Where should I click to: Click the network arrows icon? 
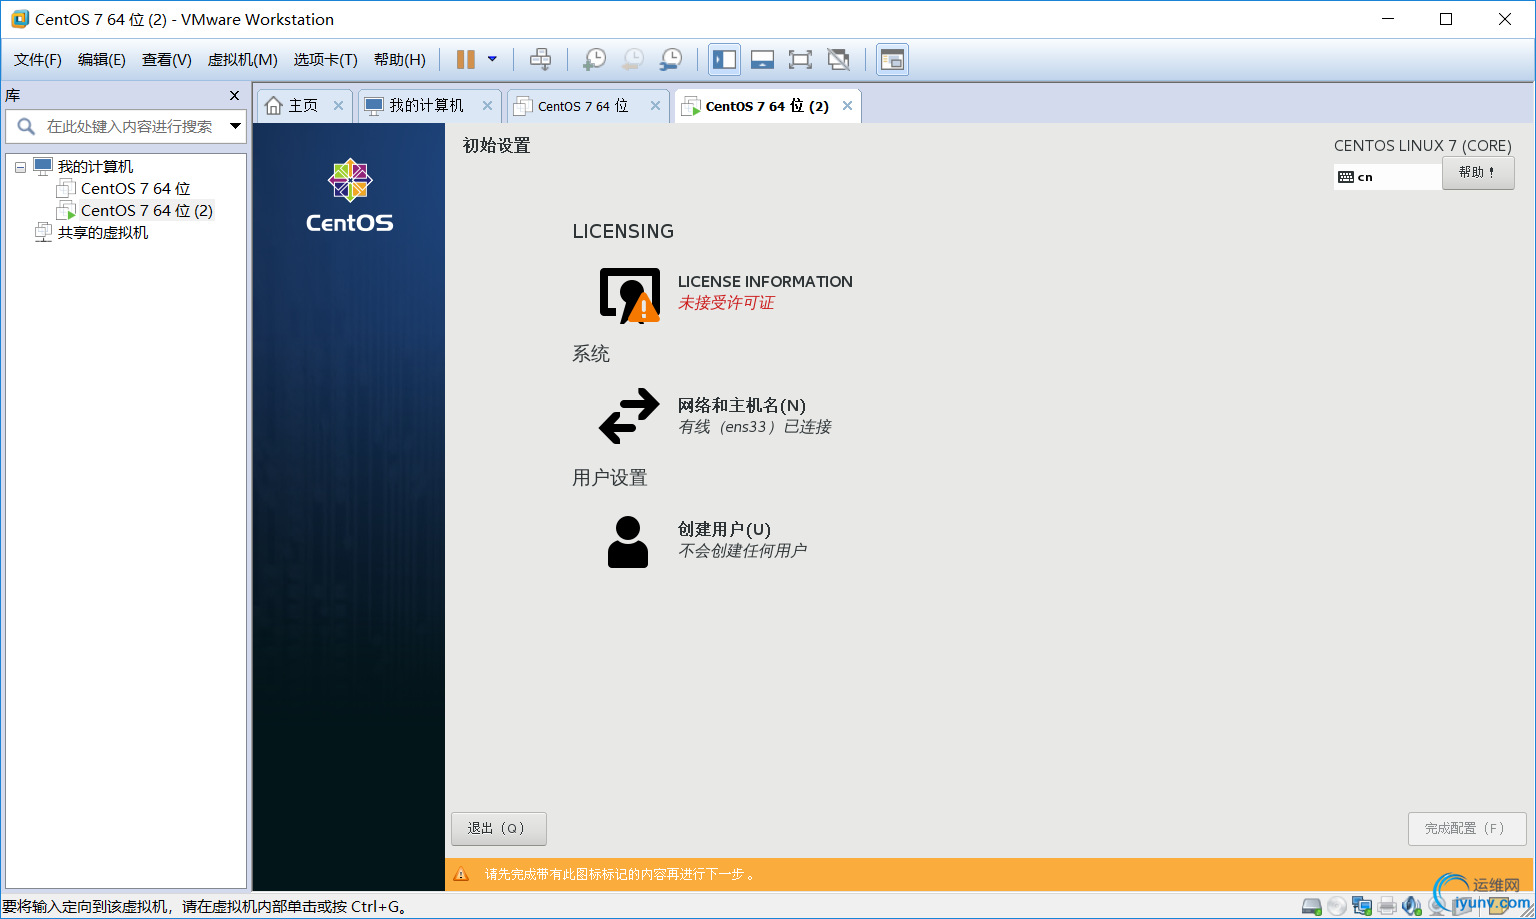tap(629, 416)
